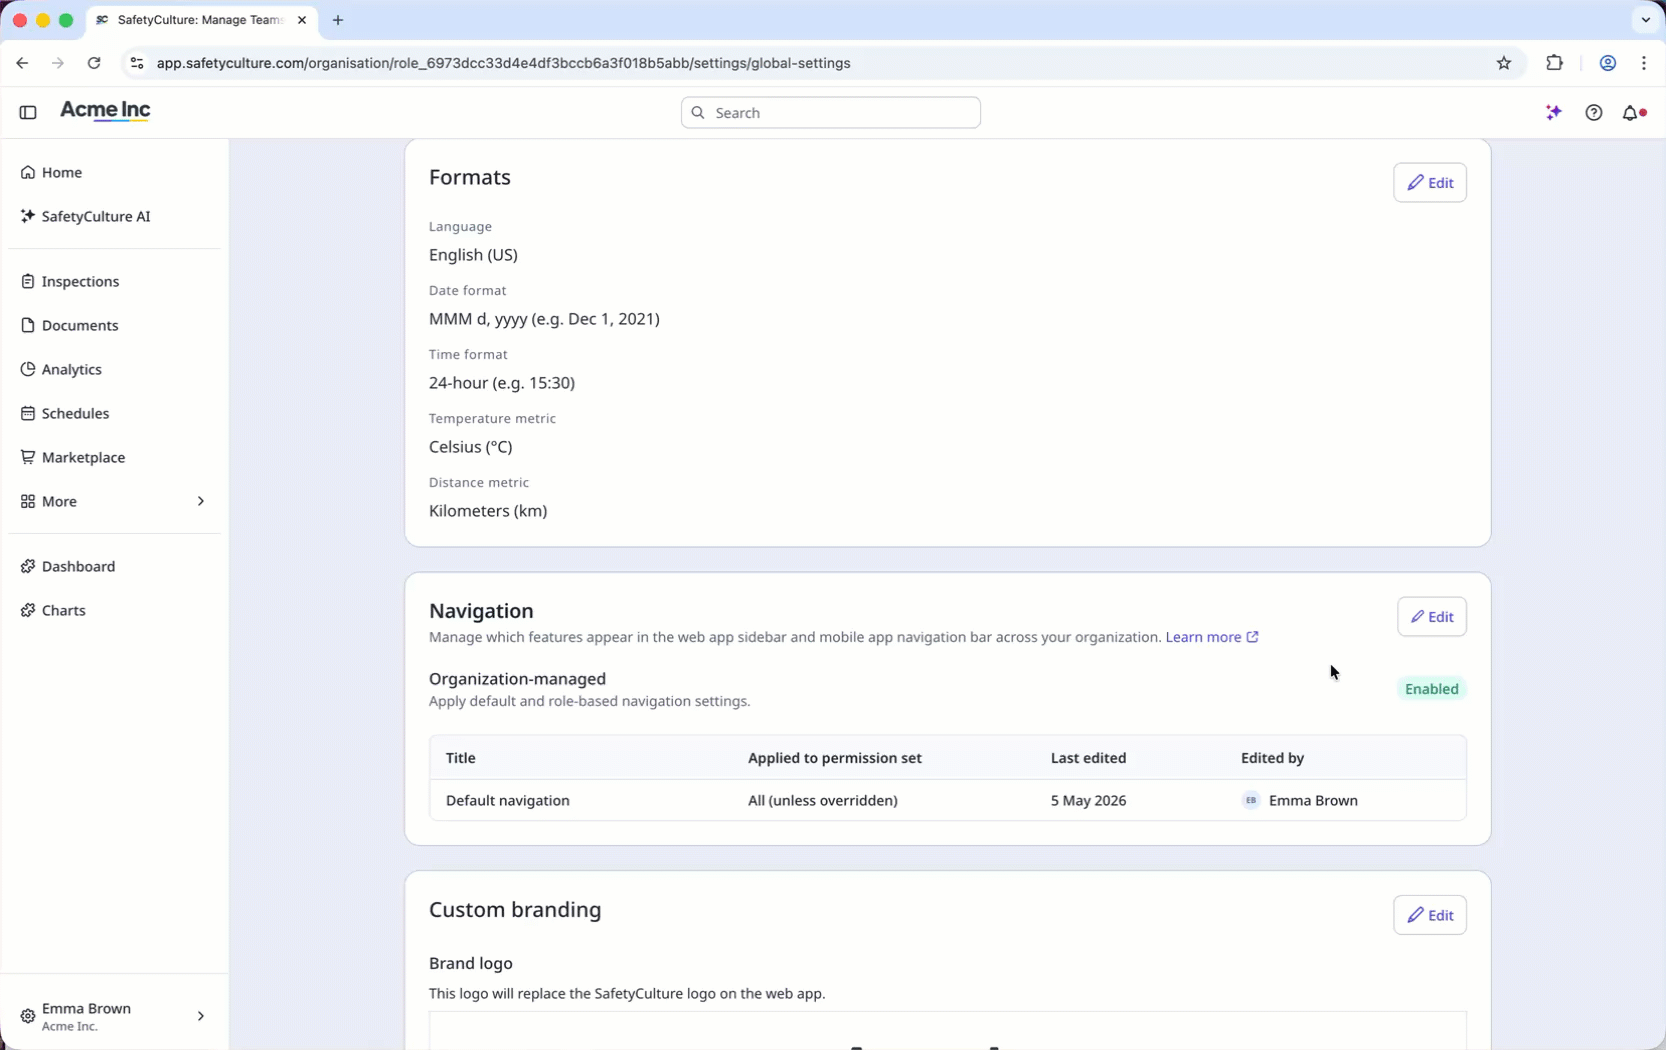Go to Home in sidebar
1666x1050 pixels.
point(114,172)
